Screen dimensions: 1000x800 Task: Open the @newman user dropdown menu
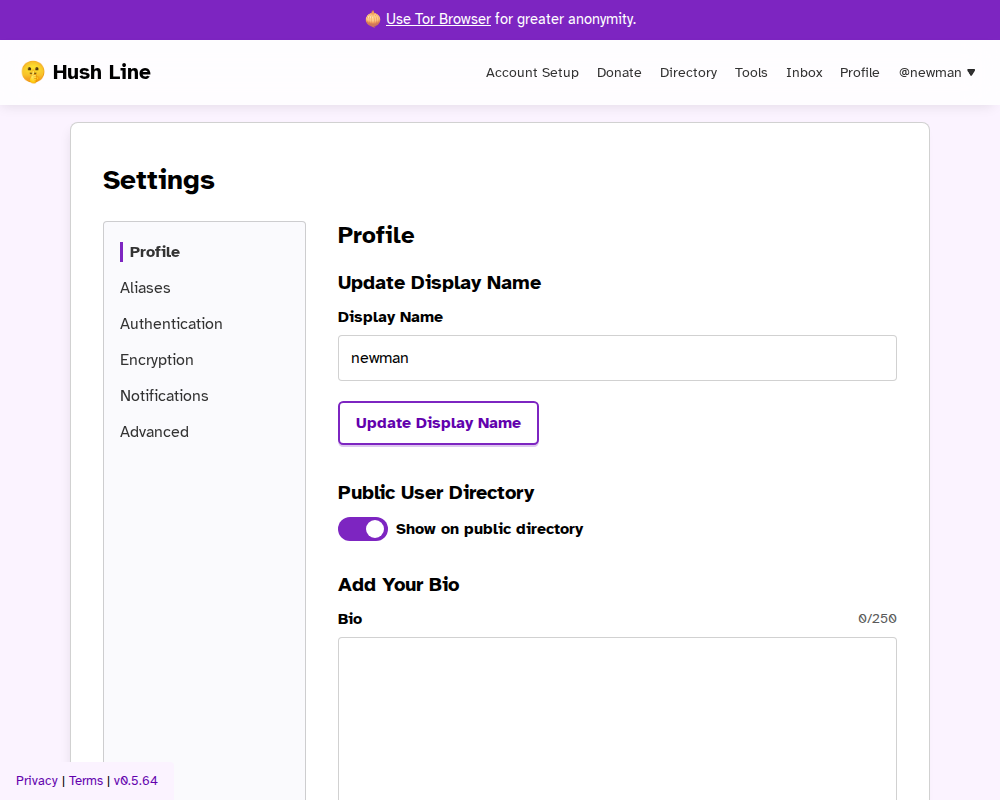[936, 73]
